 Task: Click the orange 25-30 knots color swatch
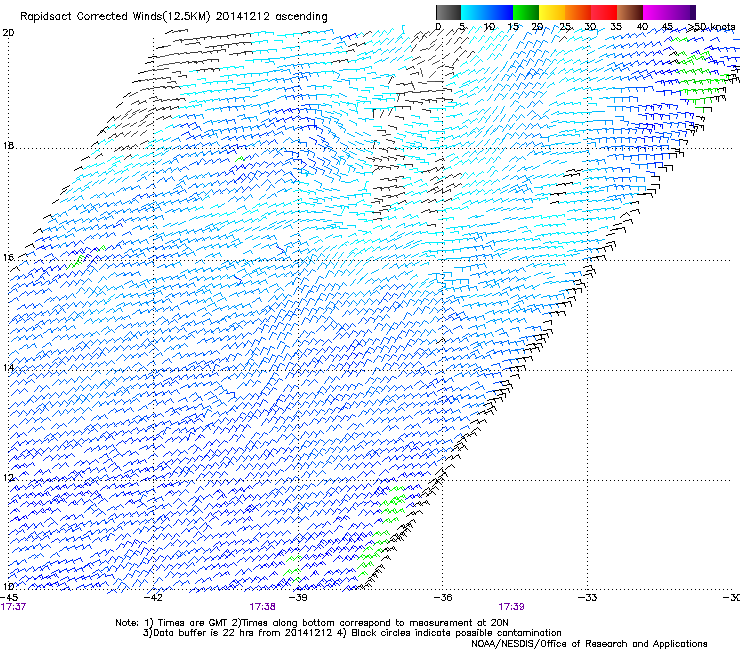(578, 12)
